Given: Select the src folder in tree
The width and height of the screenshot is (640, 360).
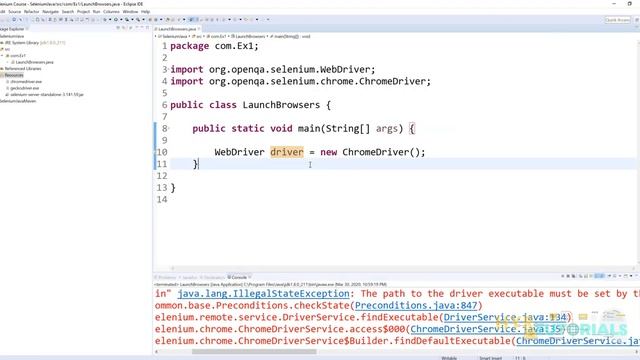Looking at the screenshot, I should pos(6,49).
